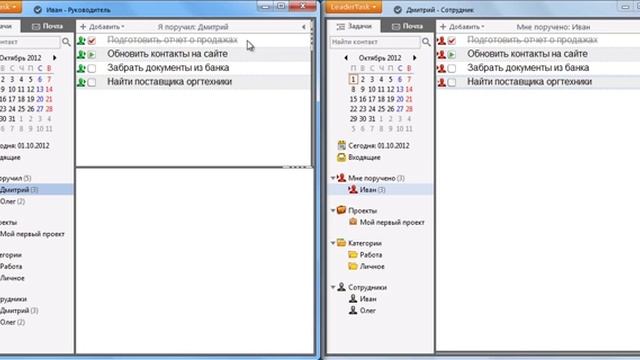Viewport: 640px width, 360px height.
Task: Switch to Почта tab in Ivan's window
Action: click(48, 26)
